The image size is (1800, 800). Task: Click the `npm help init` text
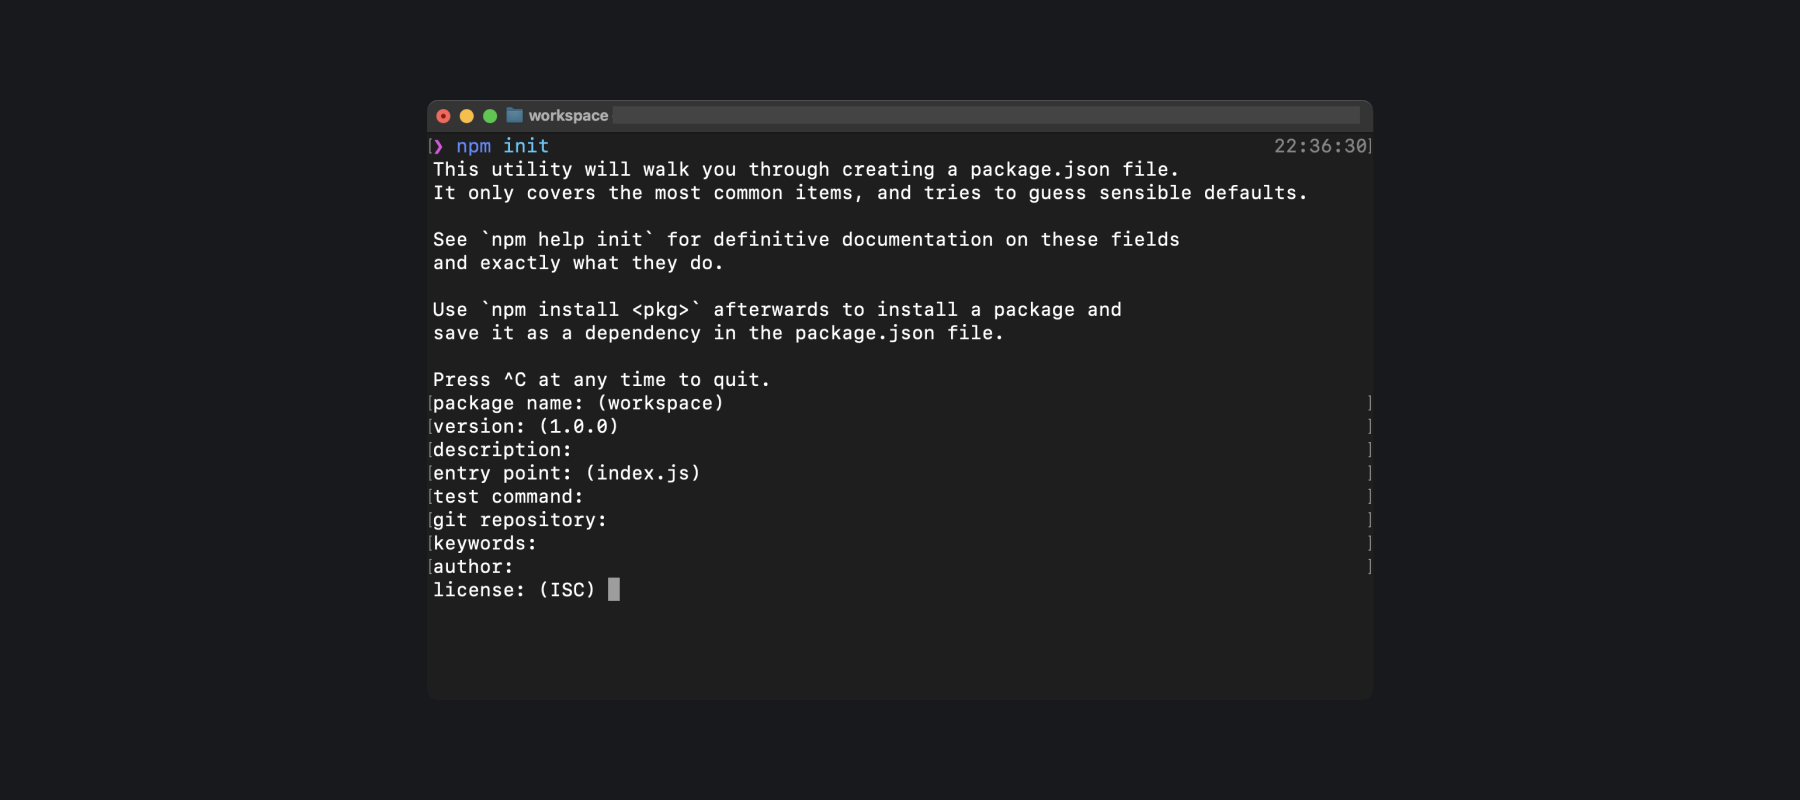point(567,239)
